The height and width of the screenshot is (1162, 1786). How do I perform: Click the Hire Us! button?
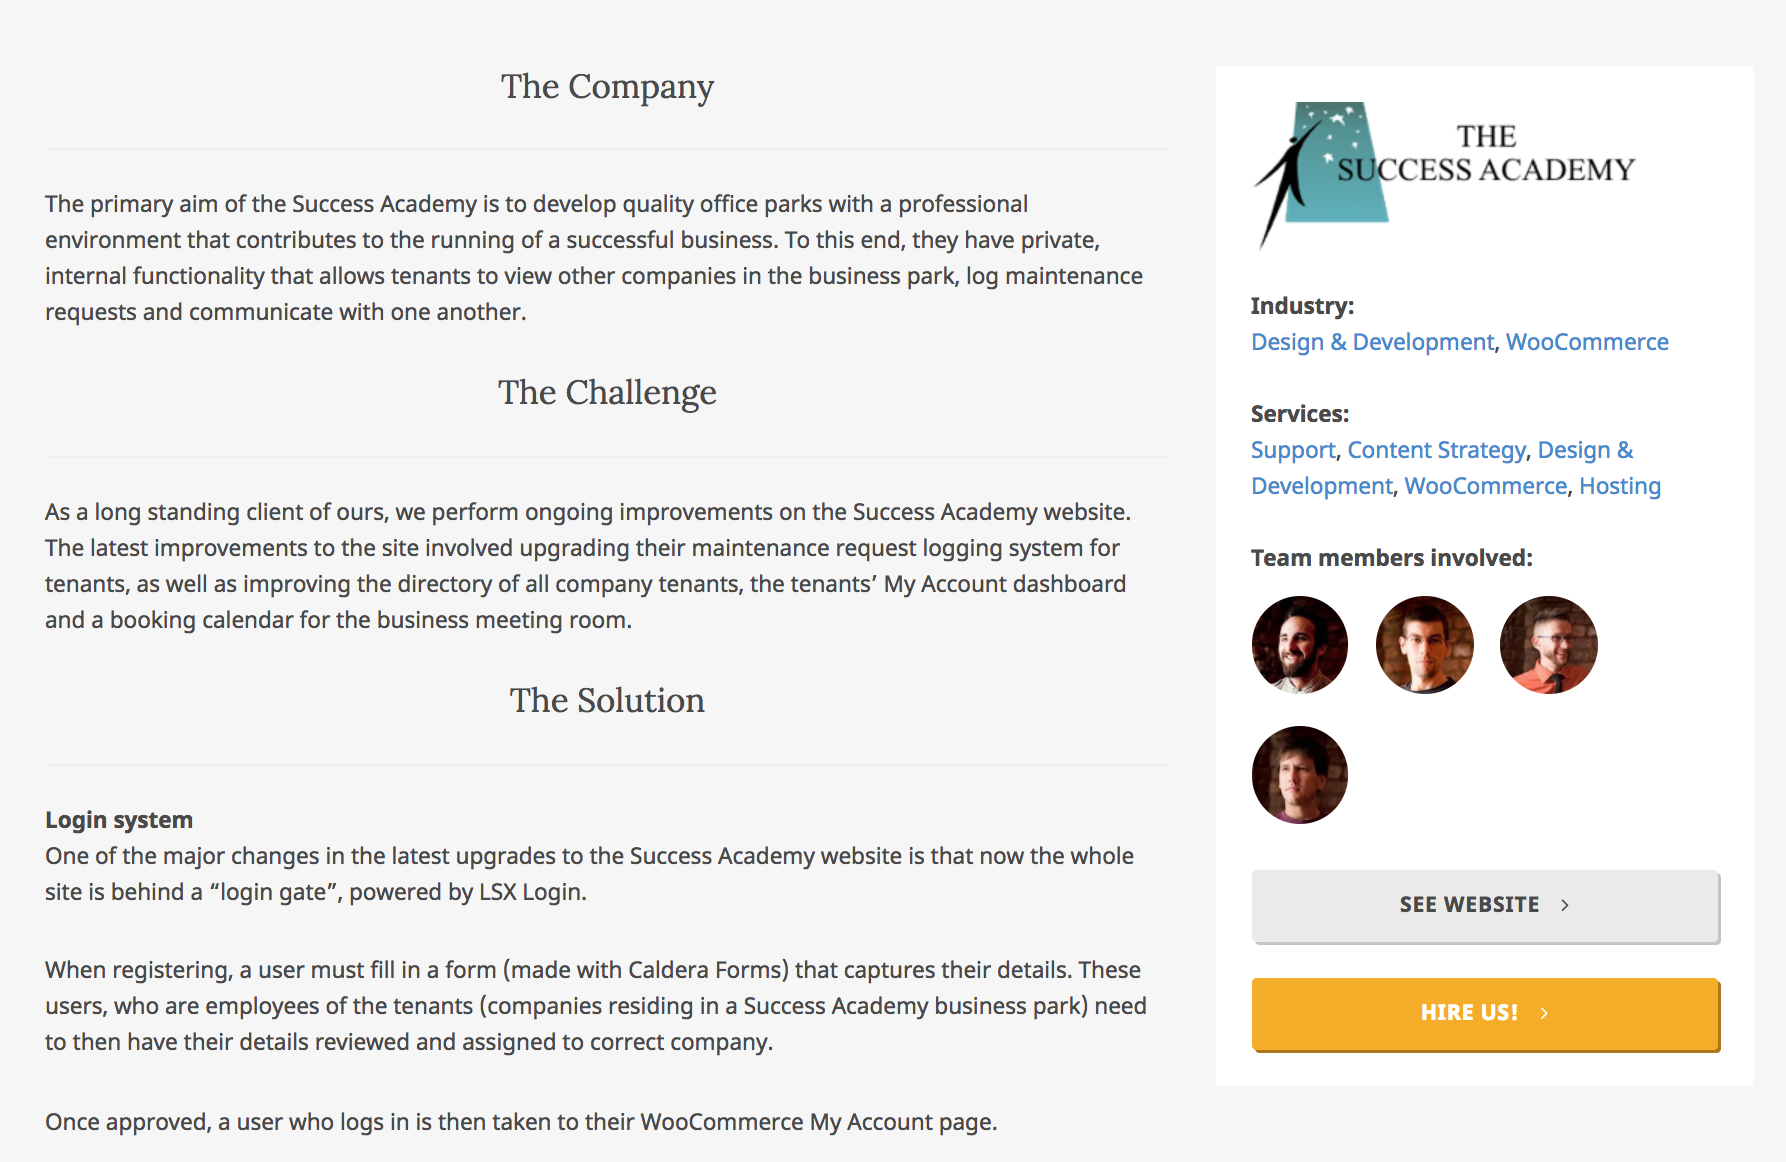1485,1013
